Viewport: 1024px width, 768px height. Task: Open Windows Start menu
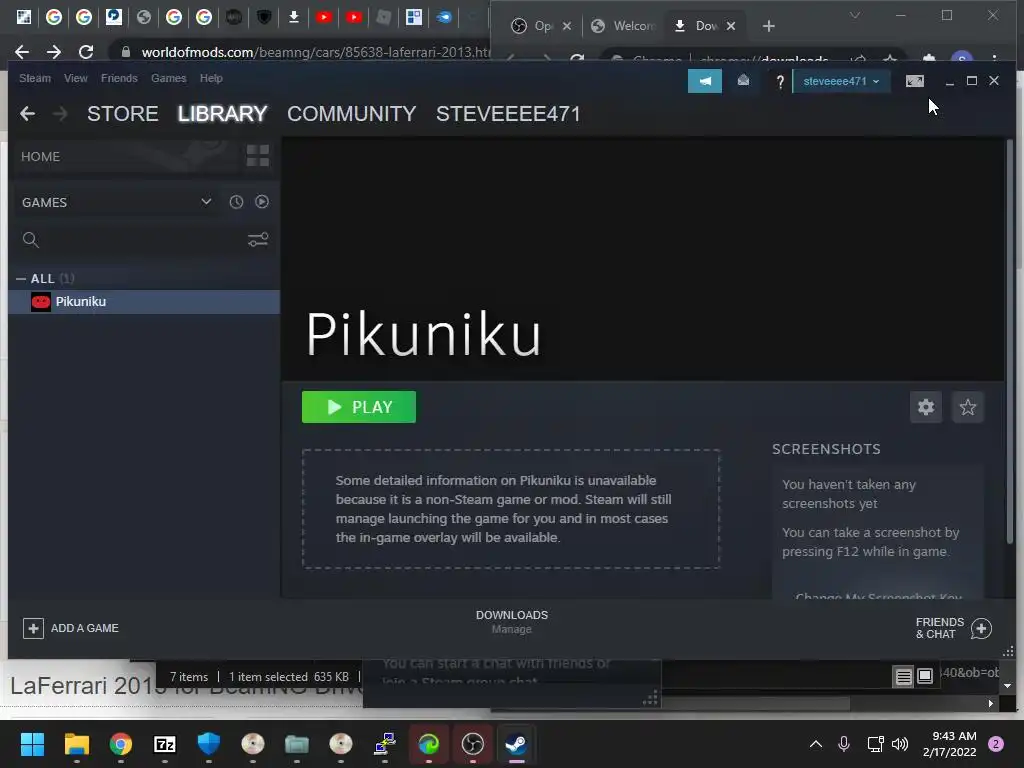point(32,744)
